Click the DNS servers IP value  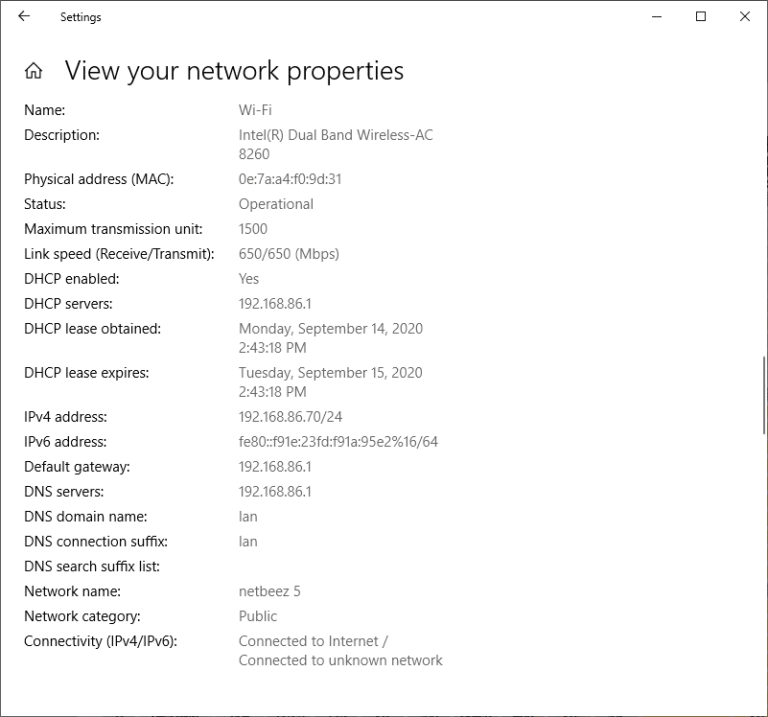[x=275, y=492]
